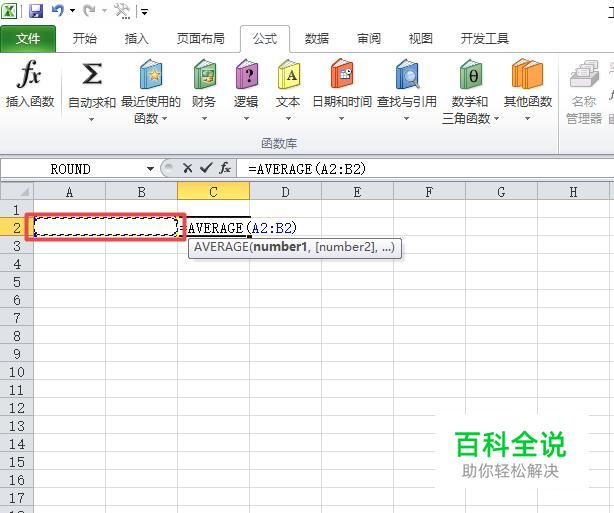This screenshot has height=513, width=614.
Task: Click the Math and Trig dropdown arrow
Action: [497, 118]
